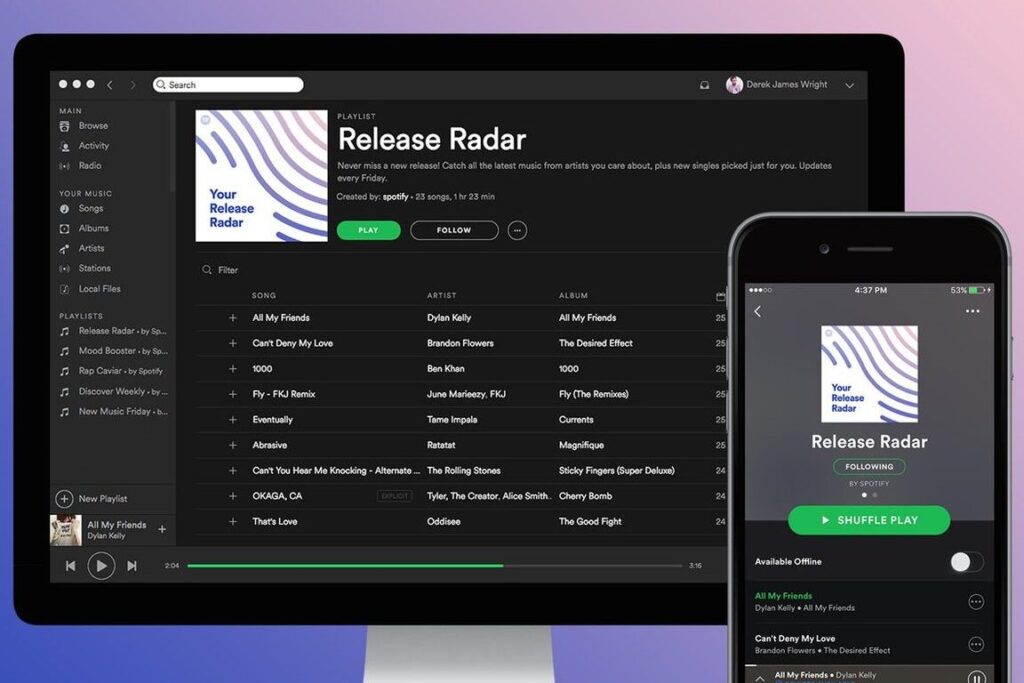Open Songs under Your Music

[91, 208]
